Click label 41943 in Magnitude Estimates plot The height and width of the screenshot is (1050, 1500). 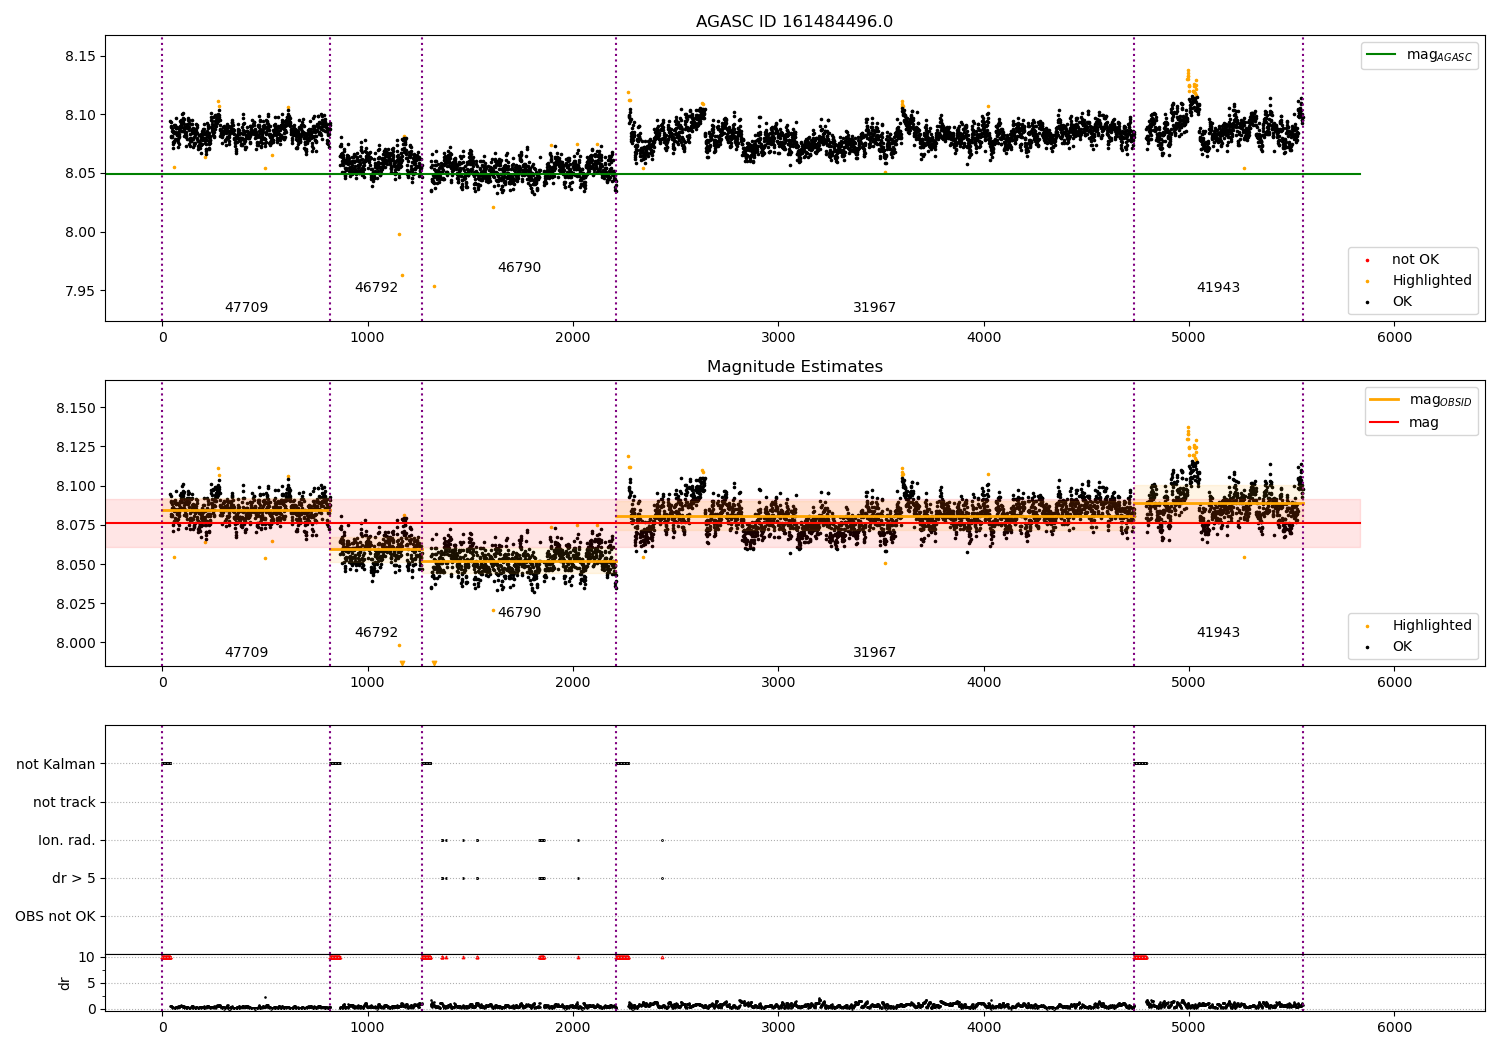(1218, 633)
